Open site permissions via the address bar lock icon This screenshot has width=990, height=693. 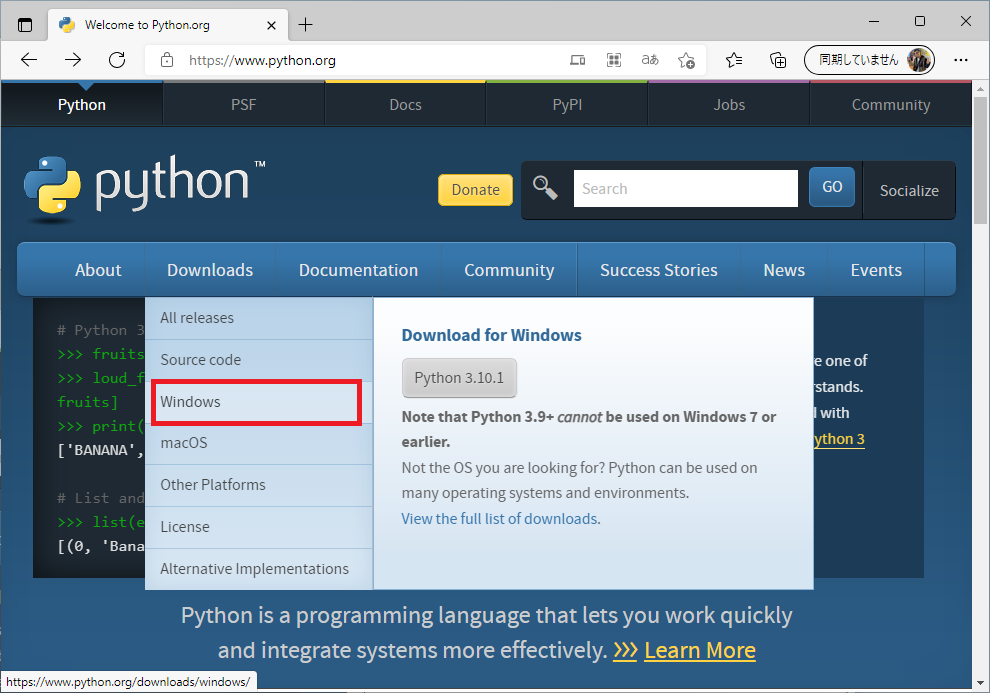pyautogui.click(x=166, y=60)
